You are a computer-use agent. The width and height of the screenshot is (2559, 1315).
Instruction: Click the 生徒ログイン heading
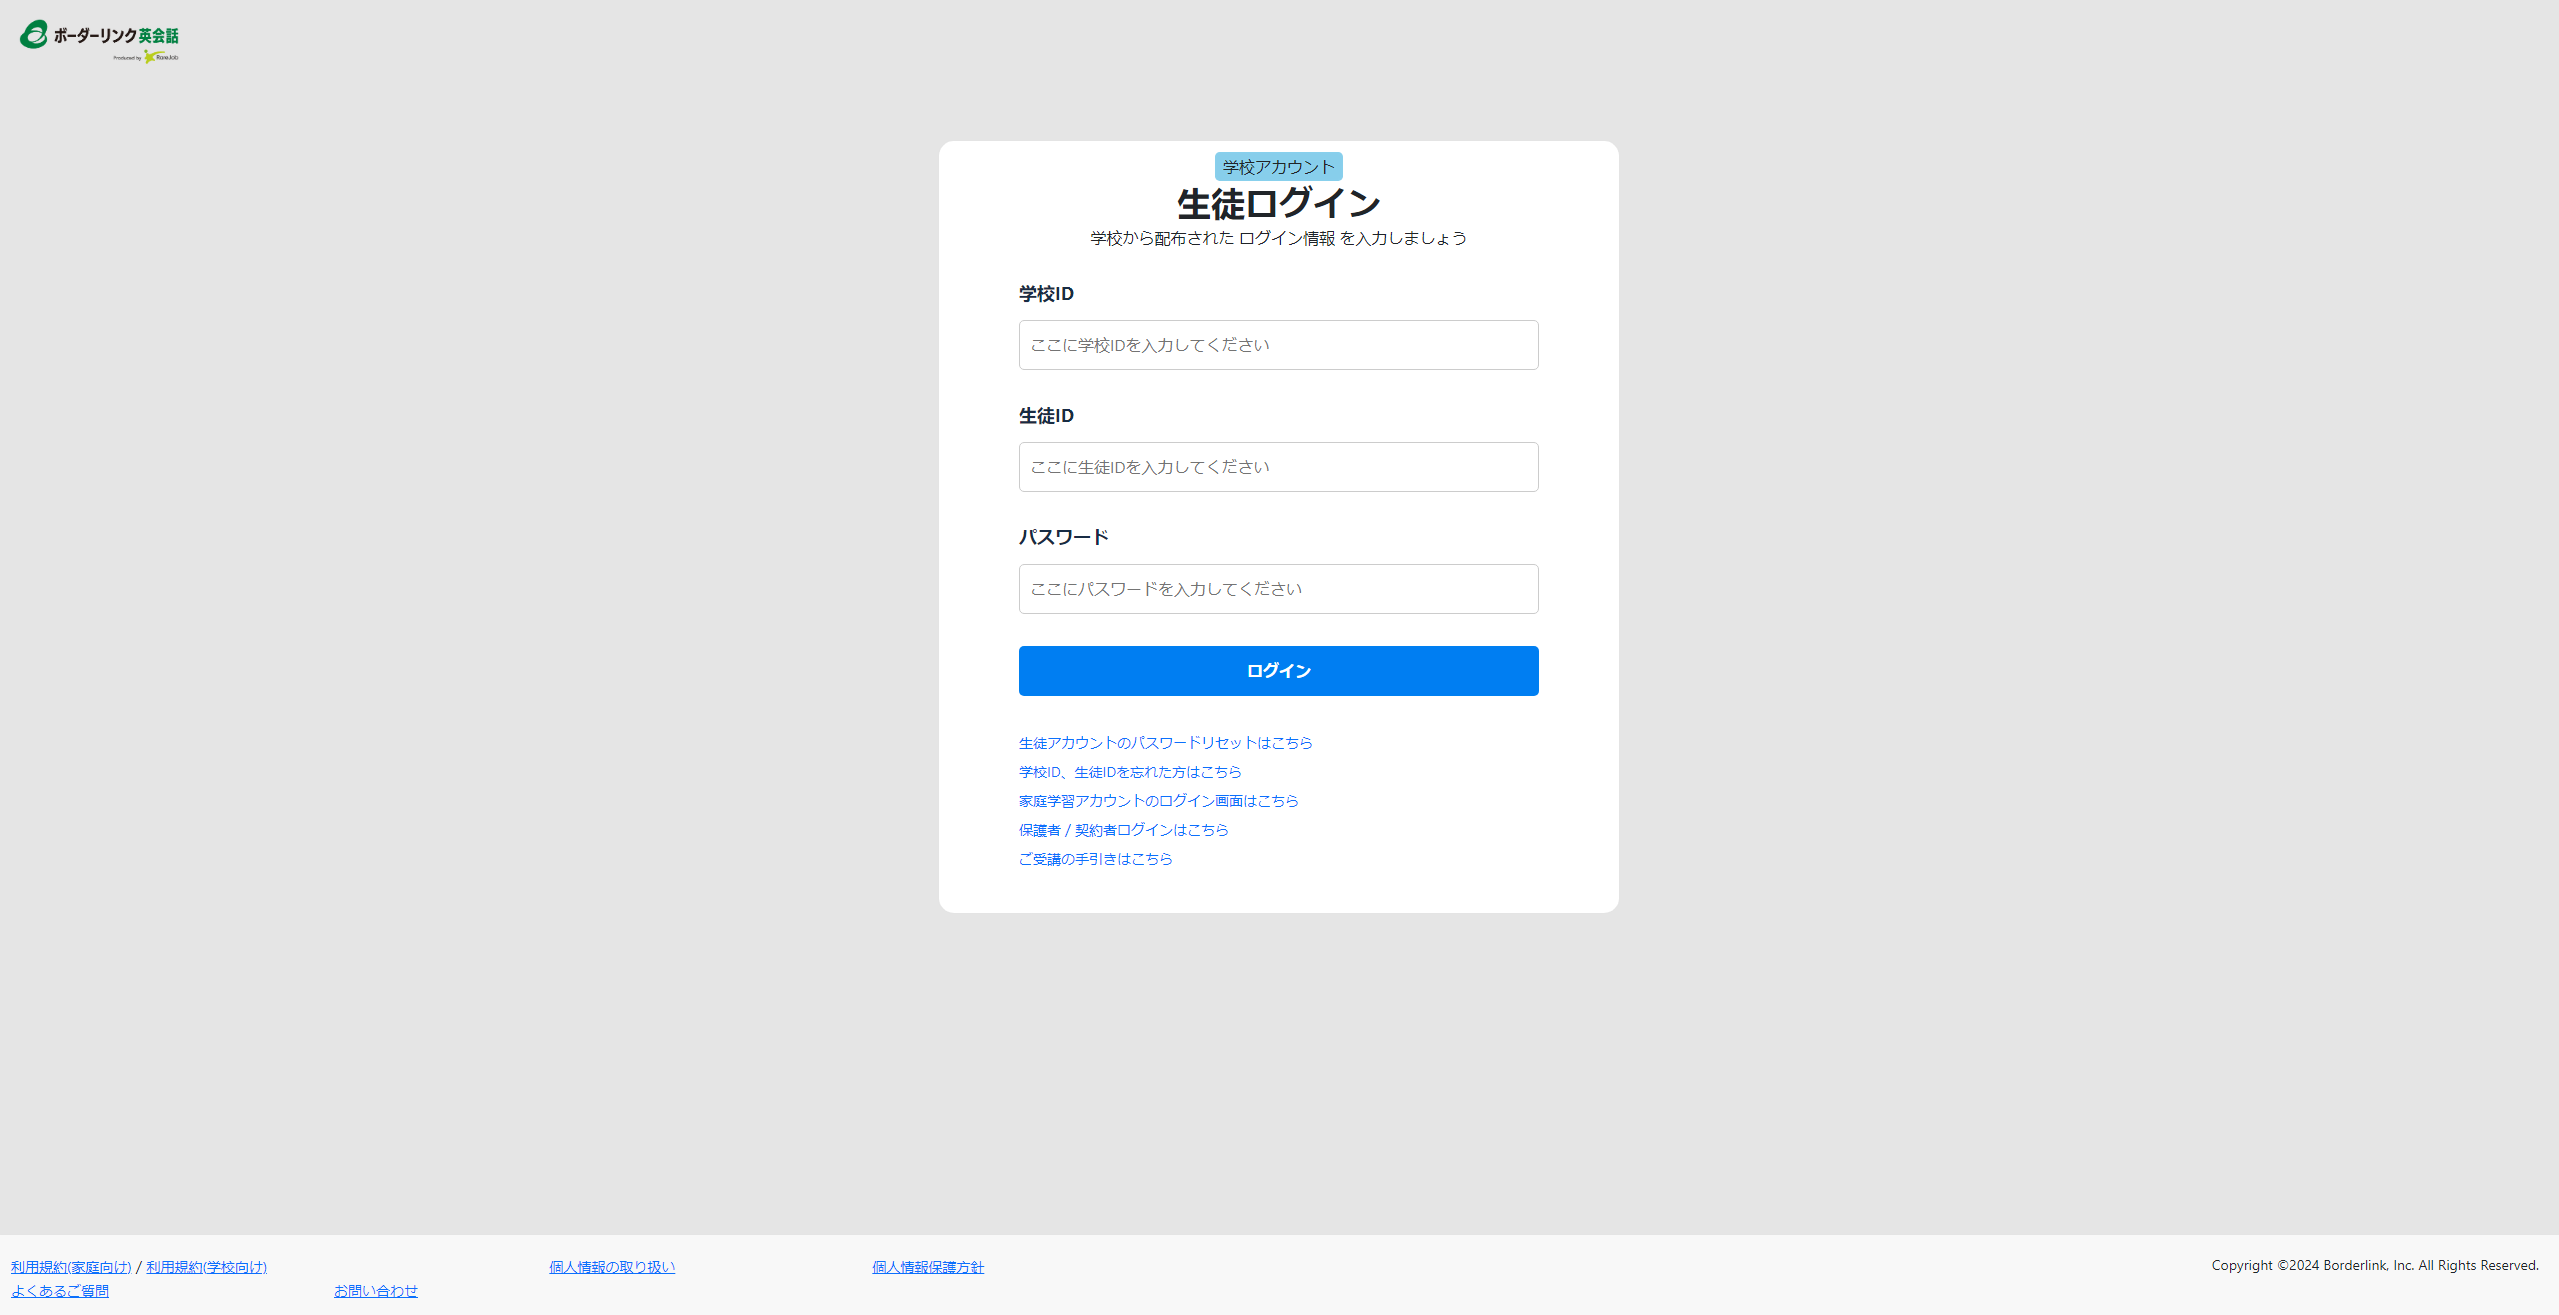pos(1278,204)
